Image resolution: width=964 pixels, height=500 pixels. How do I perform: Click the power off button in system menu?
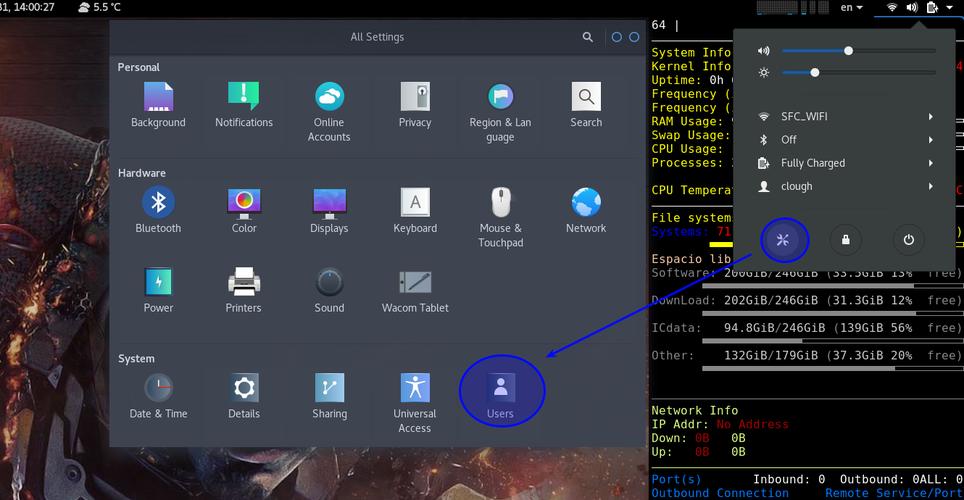click(909, 240)
